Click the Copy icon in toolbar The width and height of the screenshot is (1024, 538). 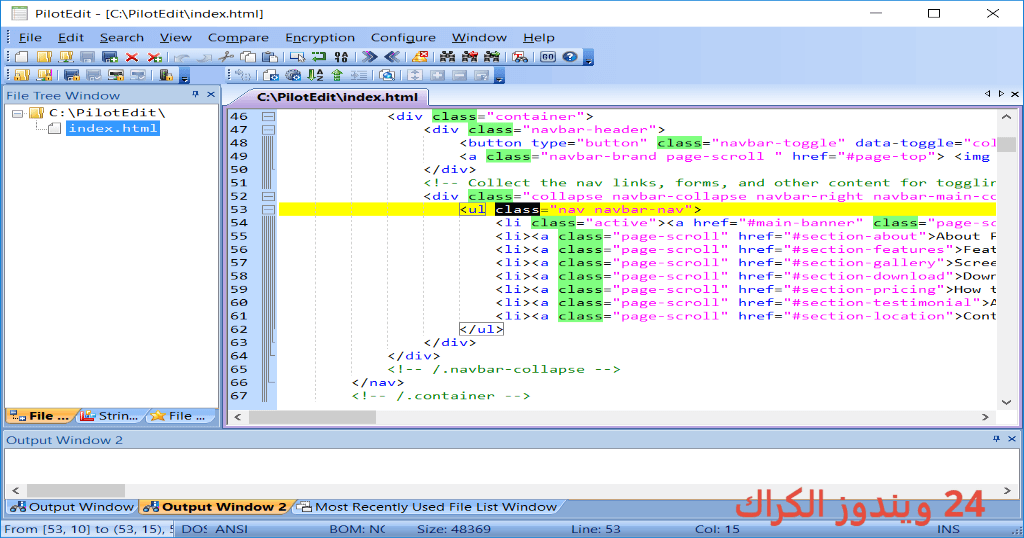(x=248, y=57)
